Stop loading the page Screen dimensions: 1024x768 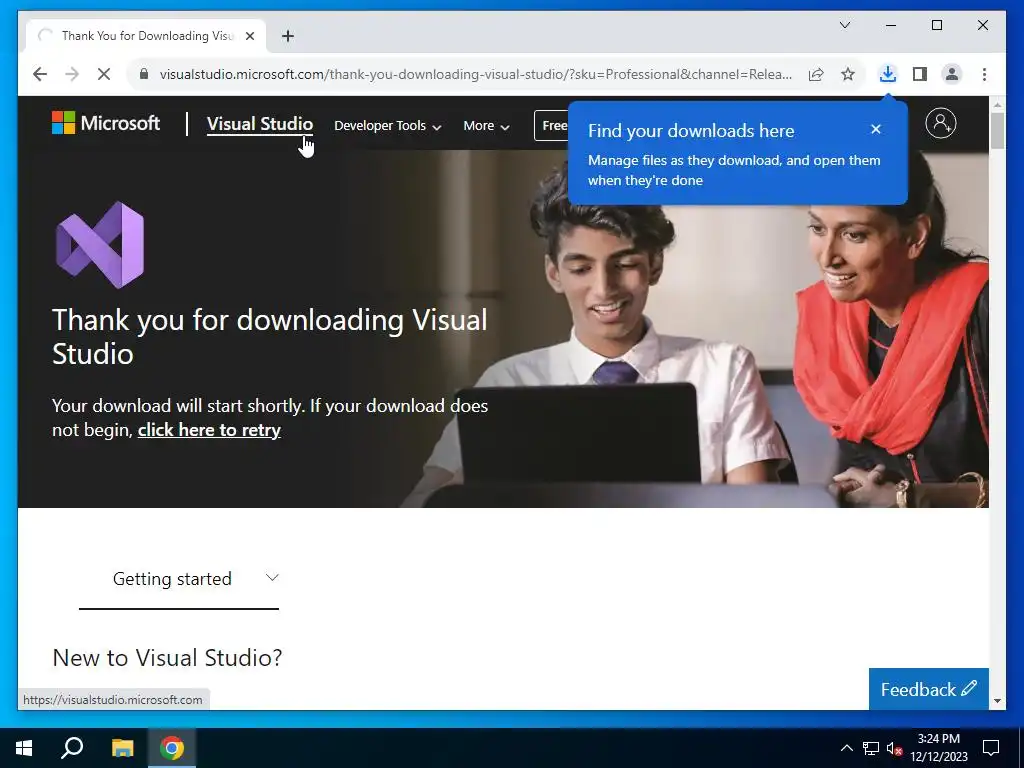click(x=104, y=74)
